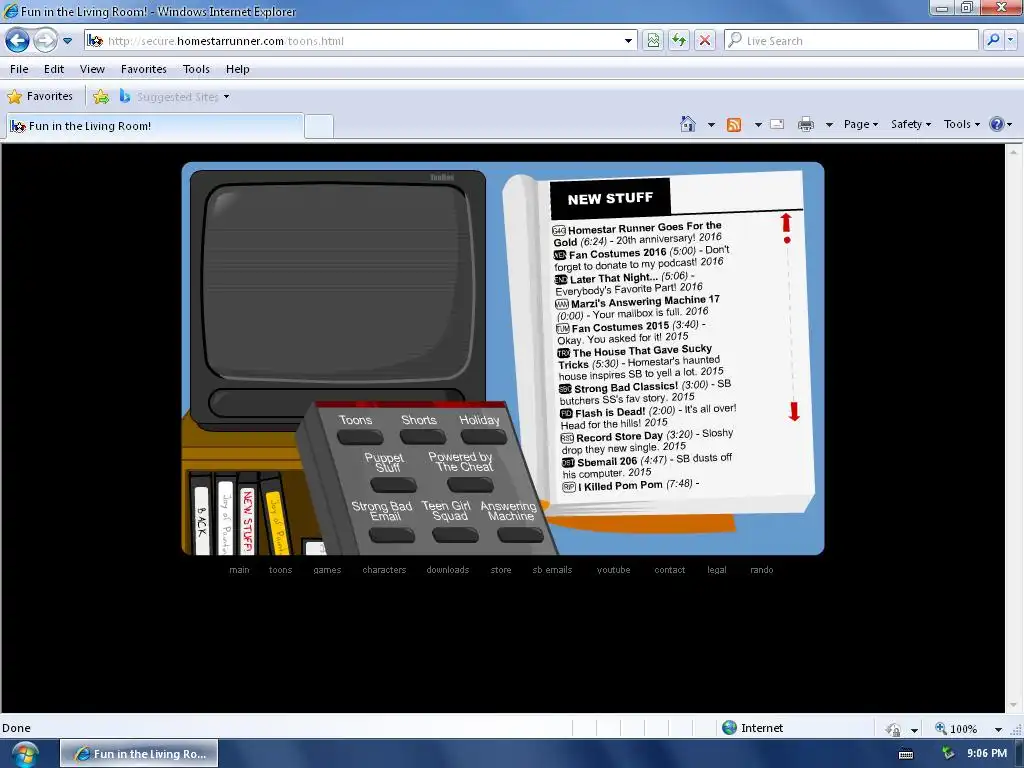The height and width of the screenshot is (768, 1024).
Task: Click the Print icon
Action: pos(806,124)
